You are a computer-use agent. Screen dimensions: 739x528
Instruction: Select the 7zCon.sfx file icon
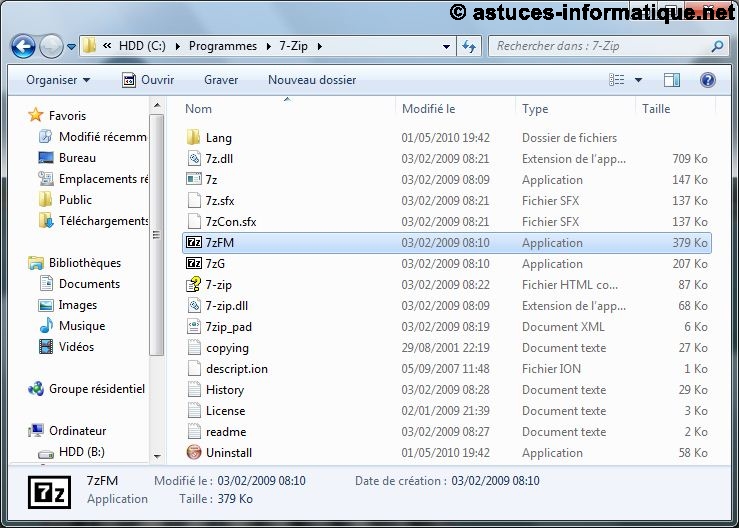(x=194, y=221)
